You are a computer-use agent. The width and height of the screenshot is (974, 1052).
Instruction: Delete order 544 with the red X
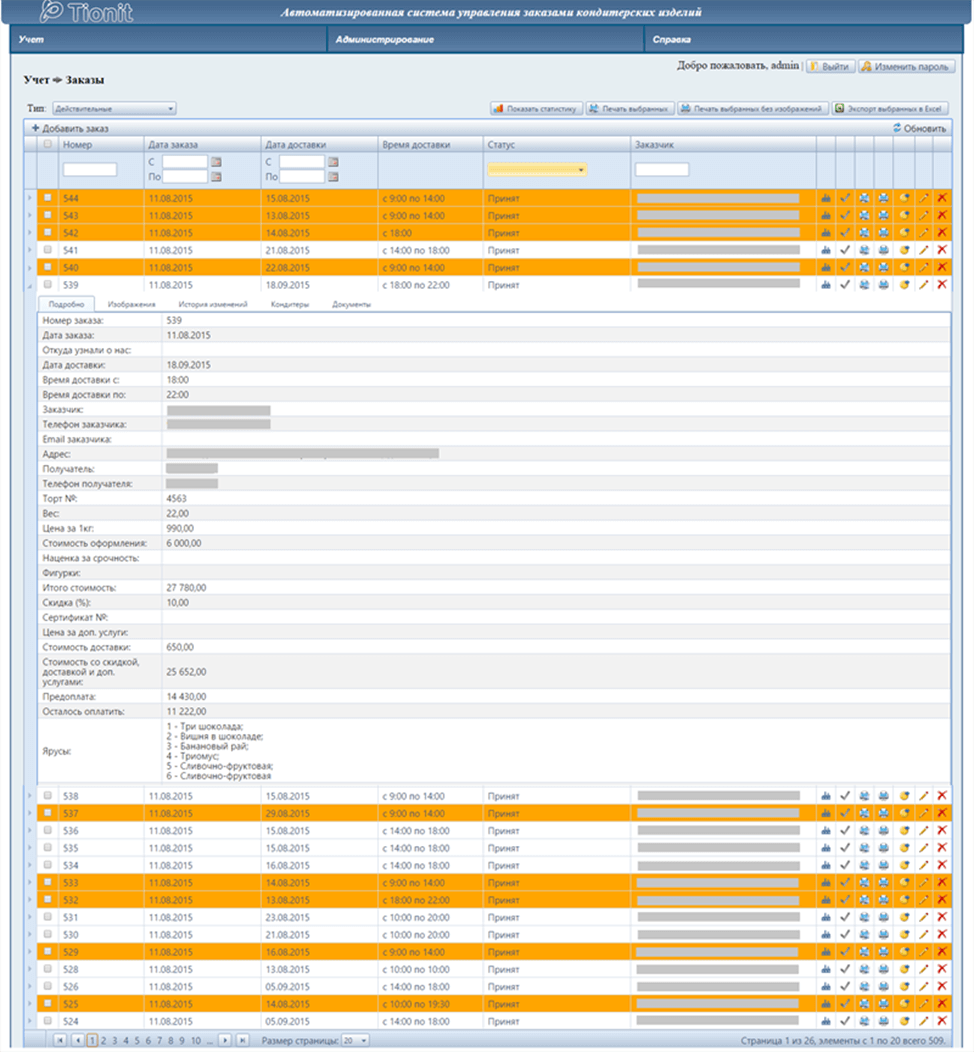942,198
